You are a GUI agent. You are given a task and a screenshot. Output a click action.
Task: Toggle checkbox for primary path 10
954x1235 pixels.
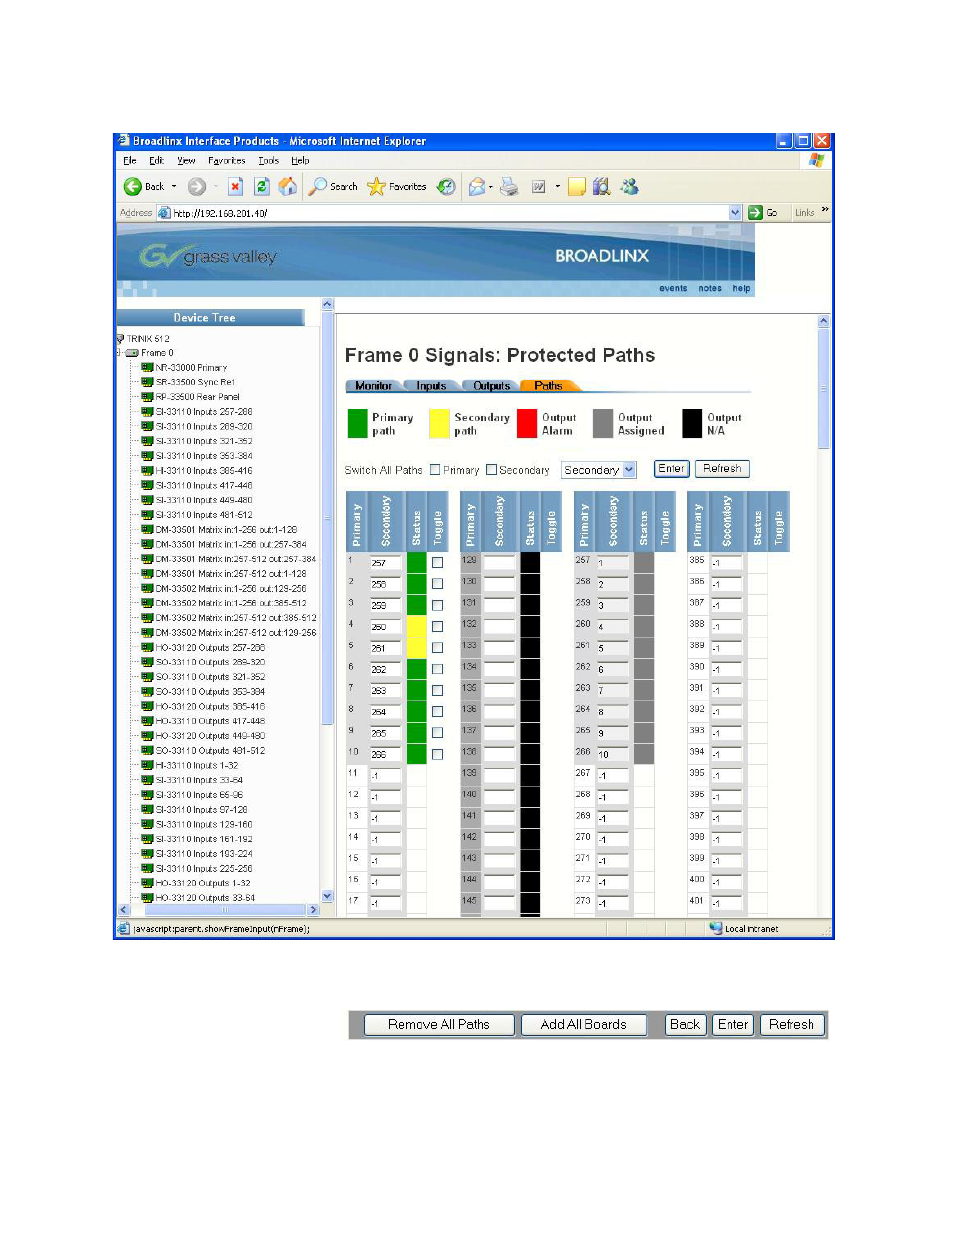pyautogui.click(x=437, y=754)
